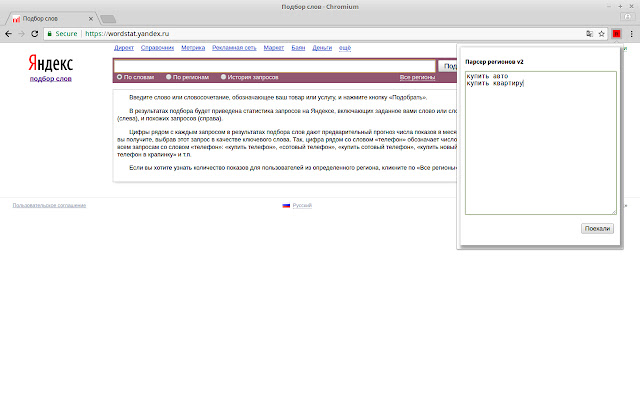Click the Поехали button in parser popup
Screen dimensions: 640x400
(597, 229)
